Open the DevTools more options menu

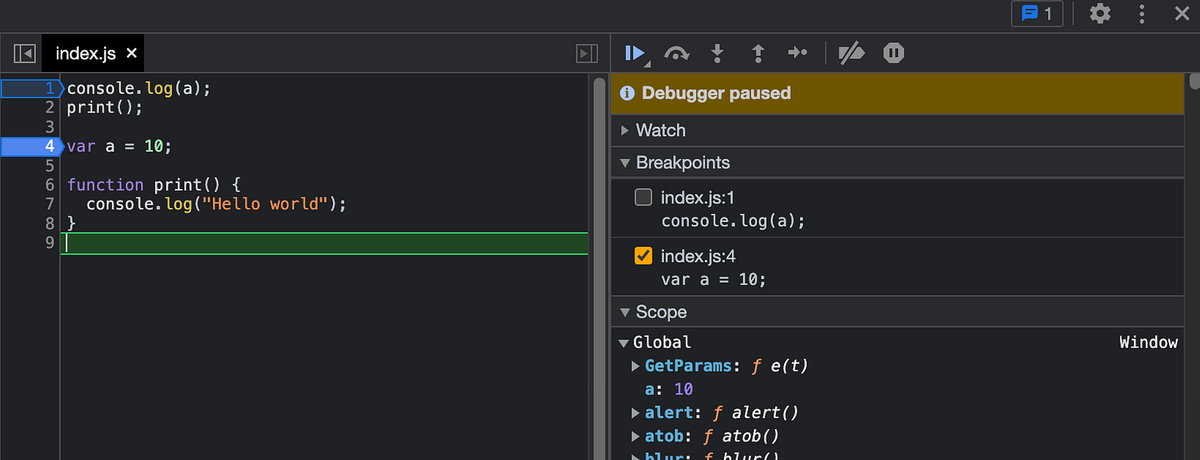[x=1142, y=14]
